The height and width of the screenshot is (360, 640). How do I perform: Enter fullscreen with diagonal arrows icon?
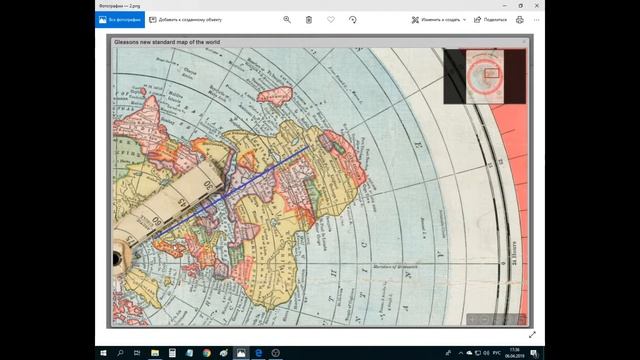click(532, 335)
